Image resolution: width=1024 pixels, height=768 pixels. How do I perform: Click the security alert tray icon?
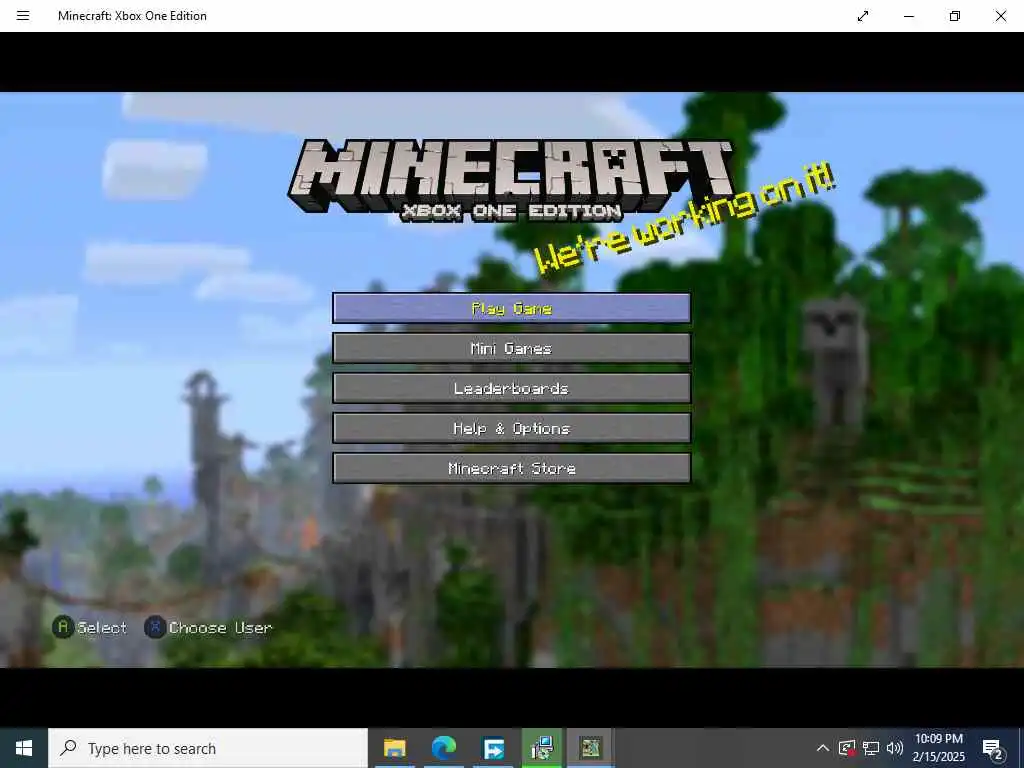click(x=847, y=748)
